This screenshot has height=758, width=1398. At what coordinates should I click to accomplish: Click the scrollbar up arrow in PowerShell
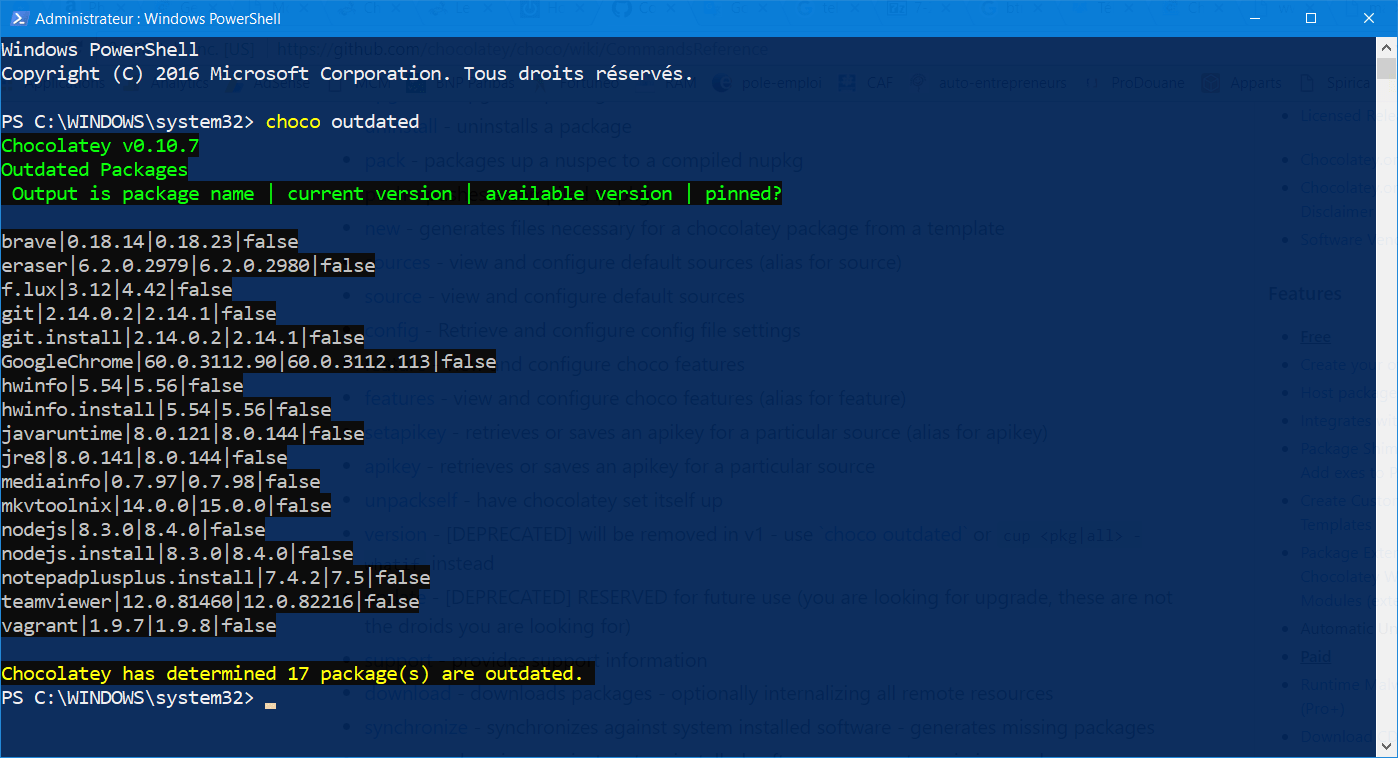(x=1386, y=47)
